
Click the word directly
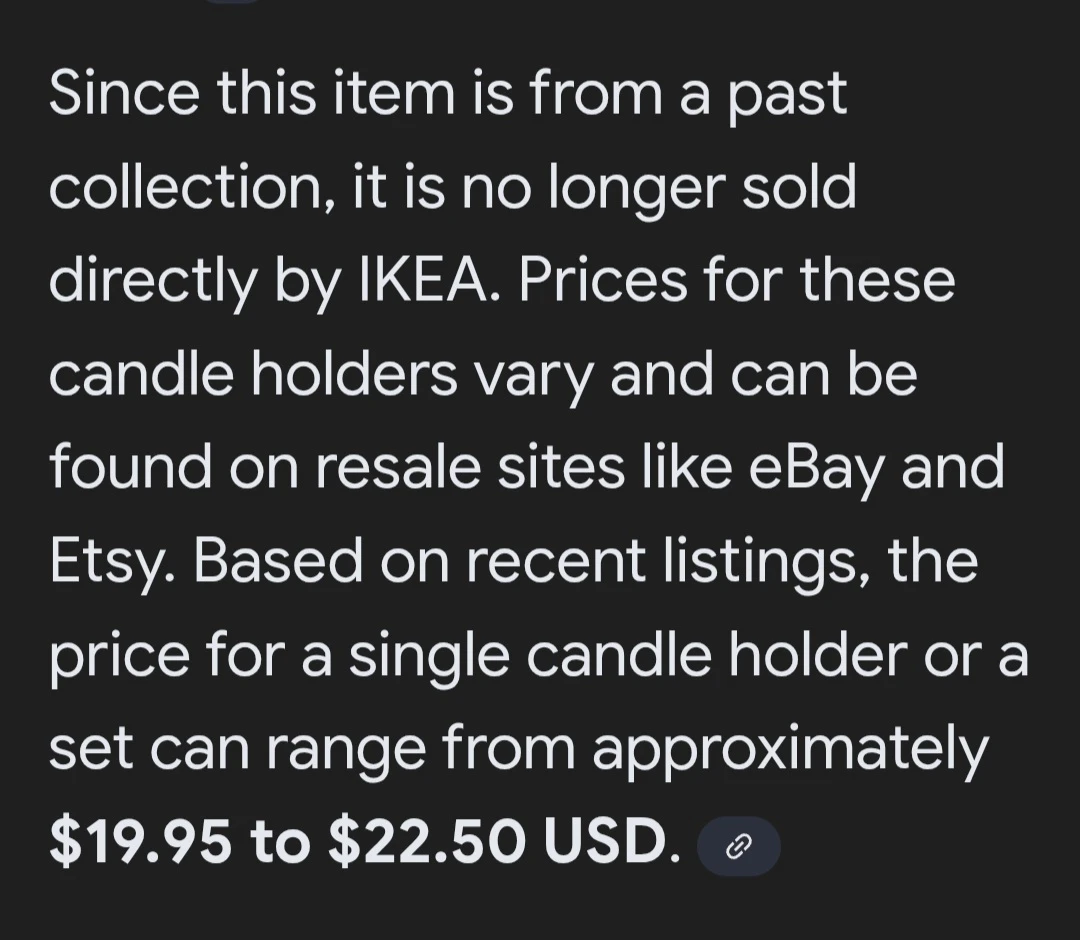point(152,281)
